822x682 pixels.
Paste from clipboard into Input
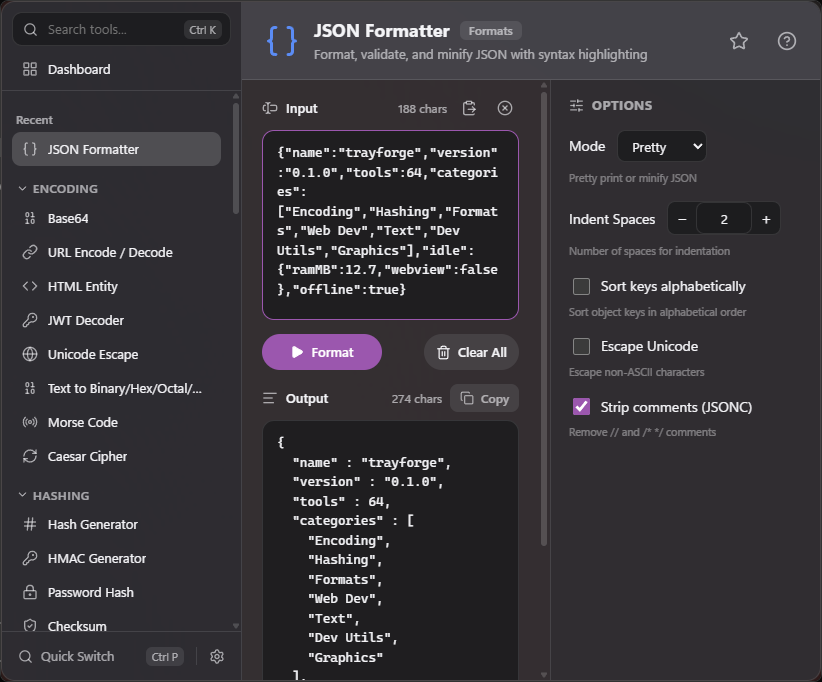click(469, 109)
